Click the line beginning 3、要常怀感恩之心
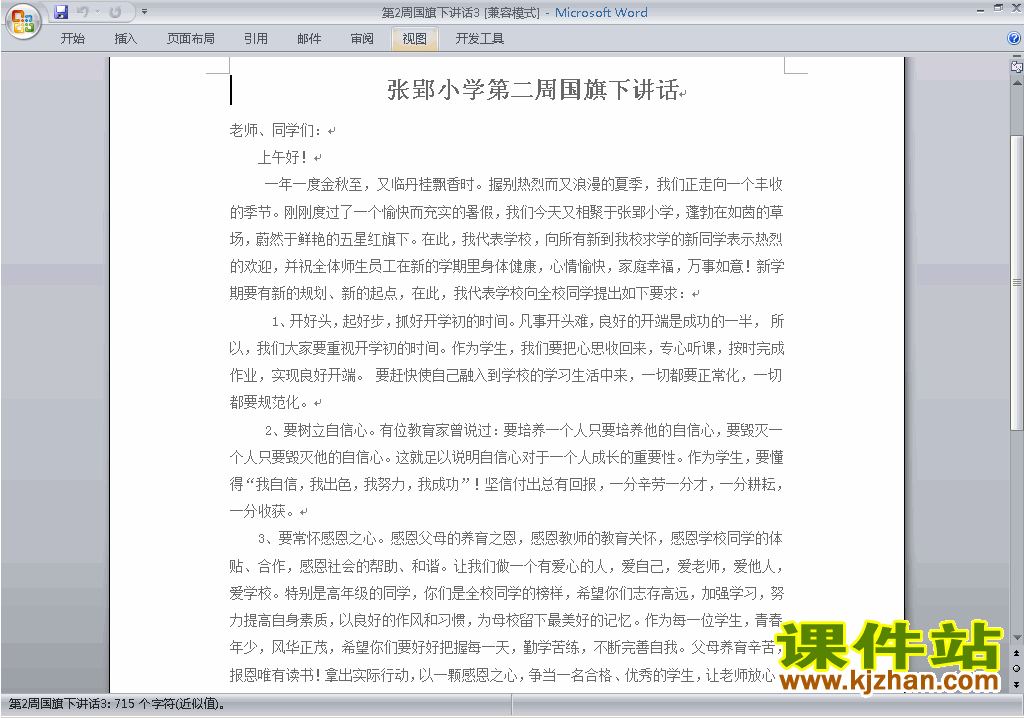1024x718 pixels. tap(520, 539)
